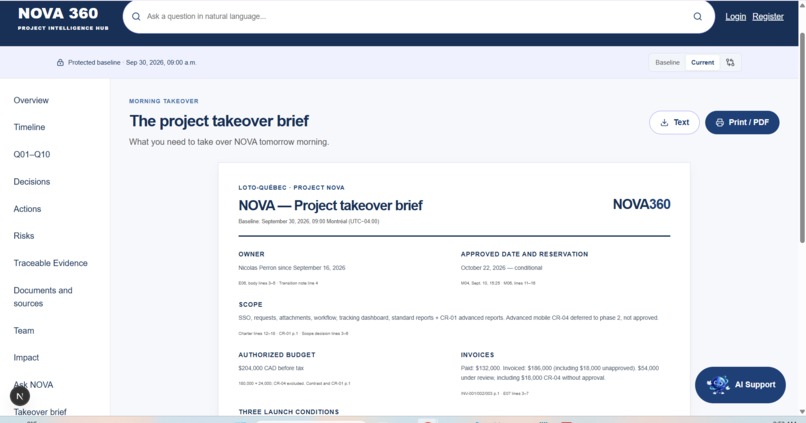Download the brief as Text
The image size is (806, 423).
[x=674, y=122]
